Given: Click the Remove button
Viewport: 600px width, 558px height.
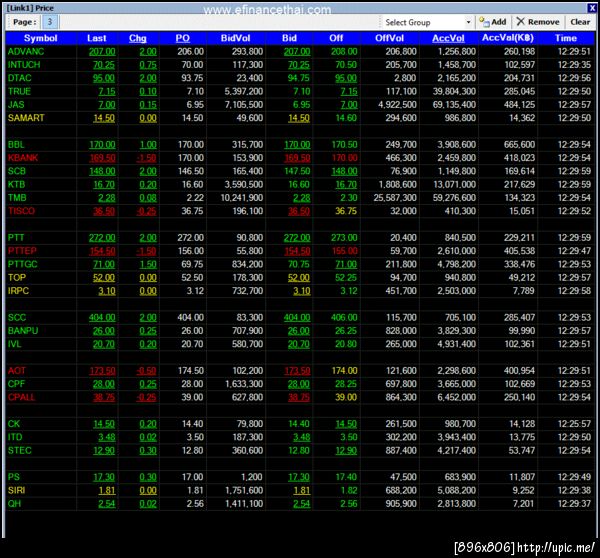Looking at the screenshot, I should [538, 22].
